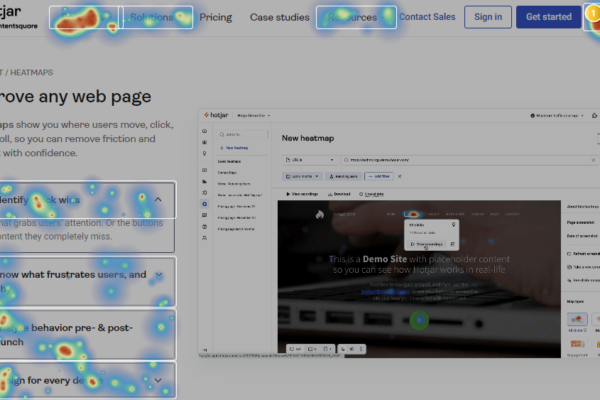Click the HEATMAPS breadcrumb text
Image resolution: width=600 pixels, height=400 pixels.
(x=32, y=72)
